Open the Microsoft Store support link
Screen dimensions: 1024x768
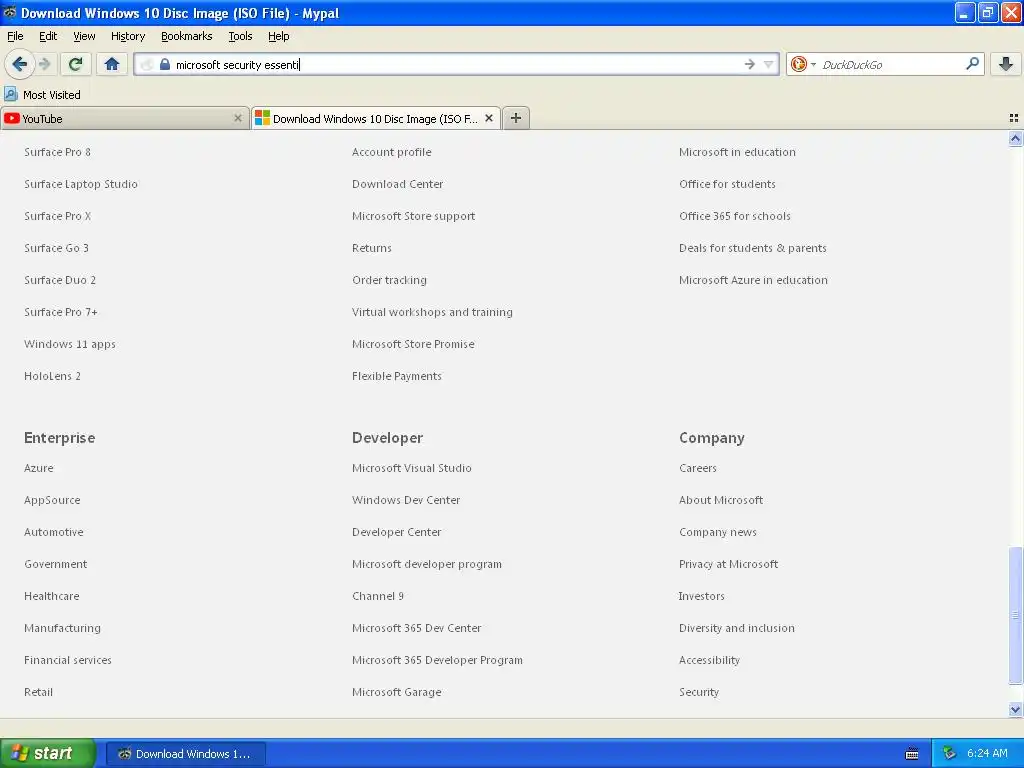pos(413,216)
